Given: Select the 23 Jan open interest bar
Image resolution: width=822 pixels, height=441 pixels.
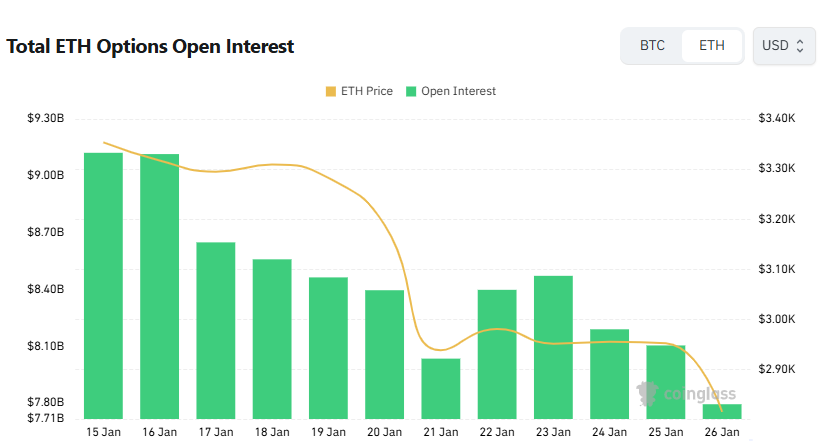Looking at the screenshot, I should pos(553,347).
